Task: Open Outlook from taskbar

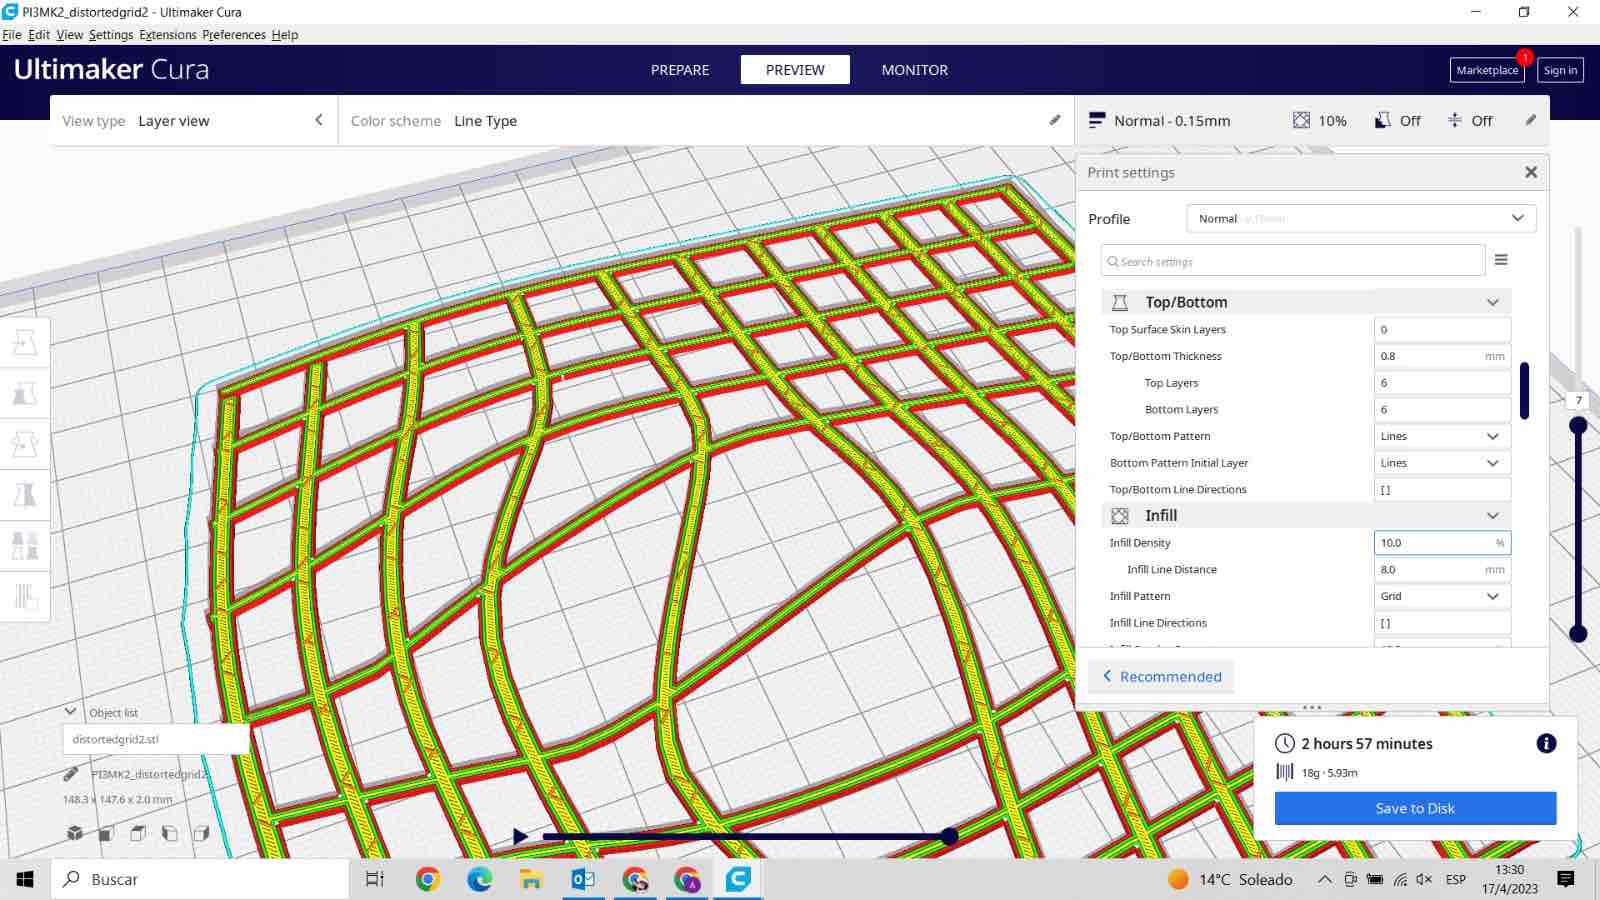Action: [583, 879]
